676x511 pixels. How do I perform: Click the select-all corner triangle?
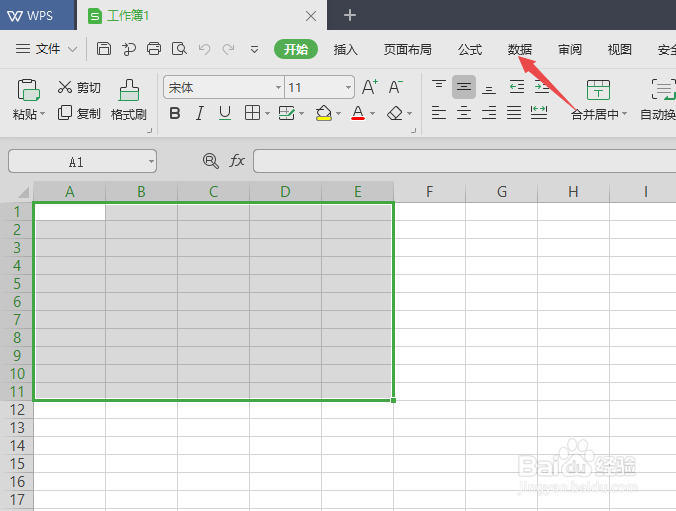[x=22, y=191]
